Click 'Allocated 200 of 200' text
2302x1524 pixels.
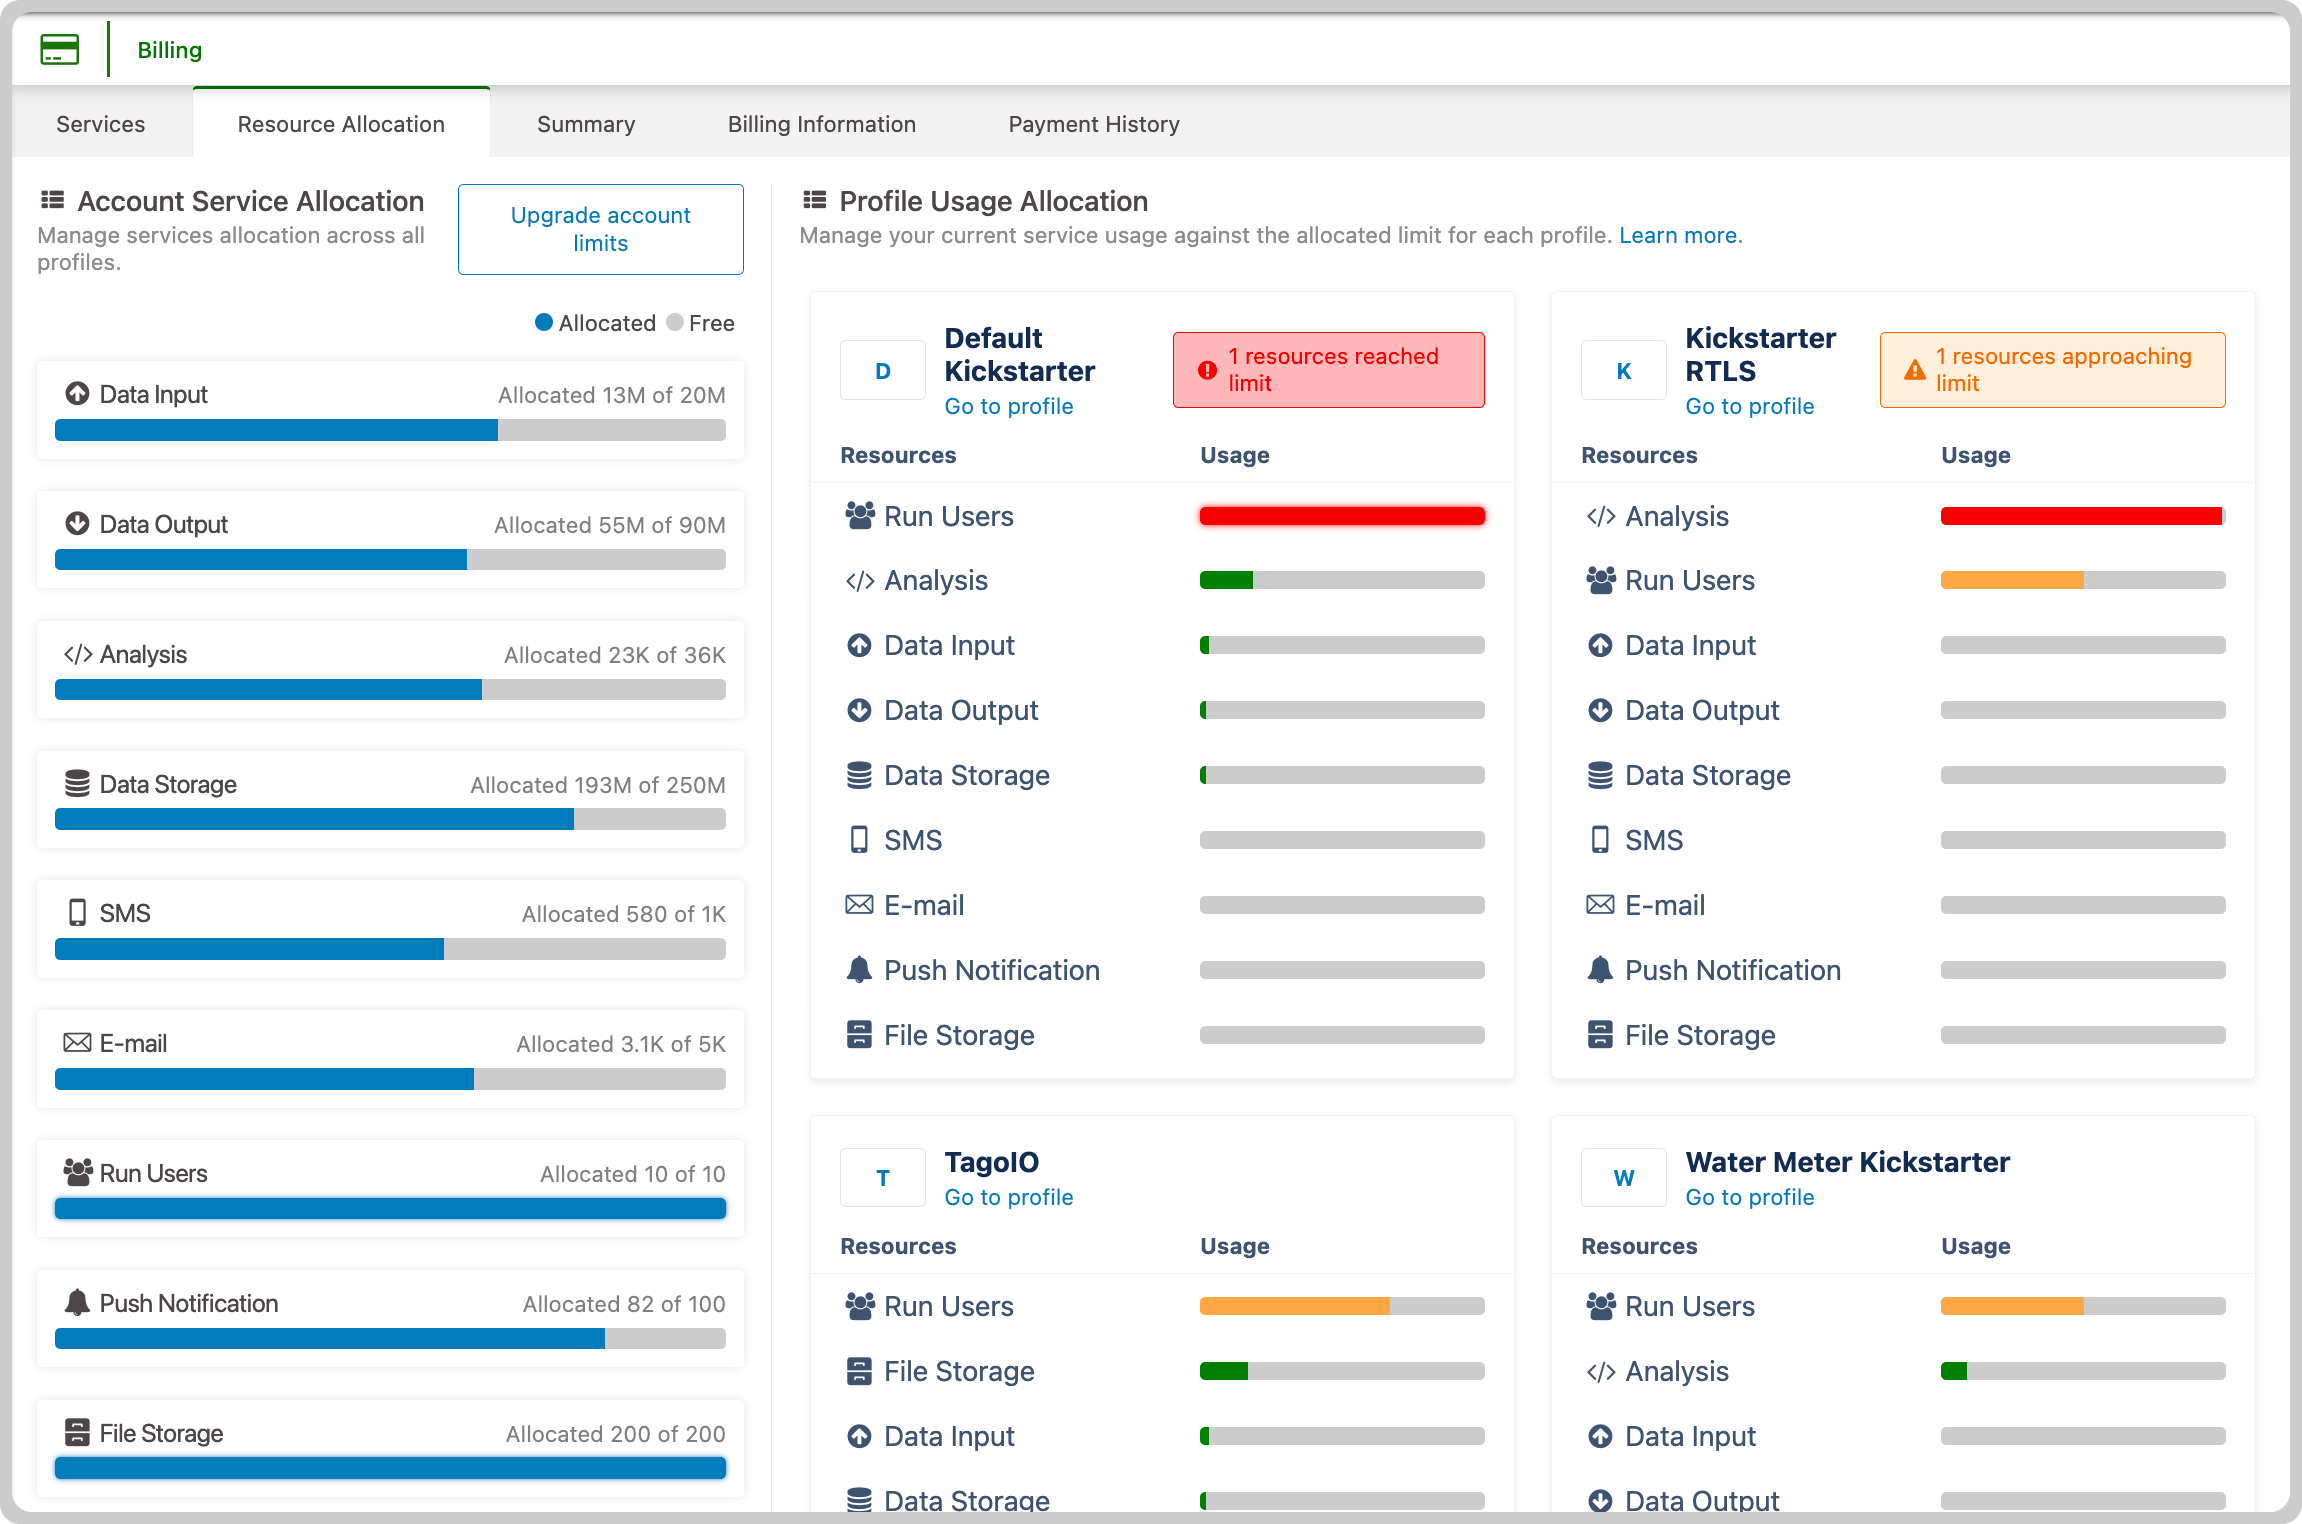[x=616, y=1434]
